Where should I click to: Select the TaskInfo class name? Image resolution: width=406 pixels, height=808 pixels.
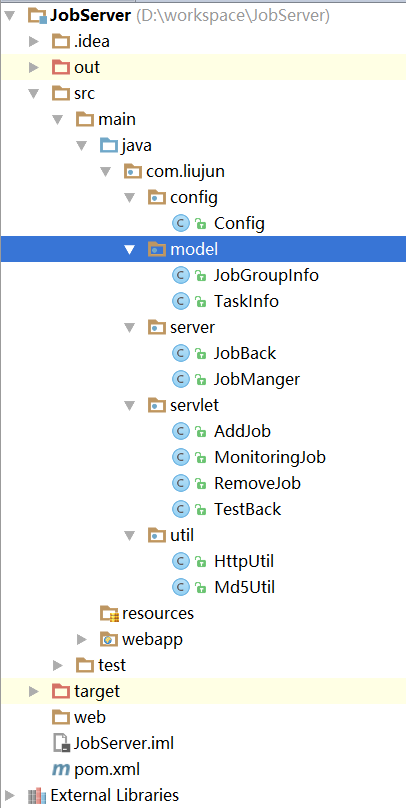(x=246, y=301)
